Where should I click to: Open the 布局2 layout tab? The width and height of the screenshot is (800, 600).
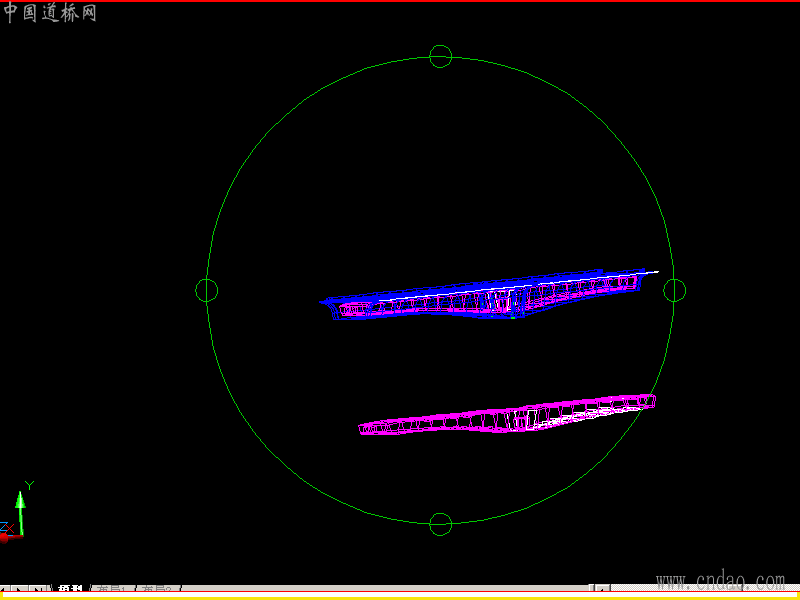pyautogui.click(x=157, y=589)
